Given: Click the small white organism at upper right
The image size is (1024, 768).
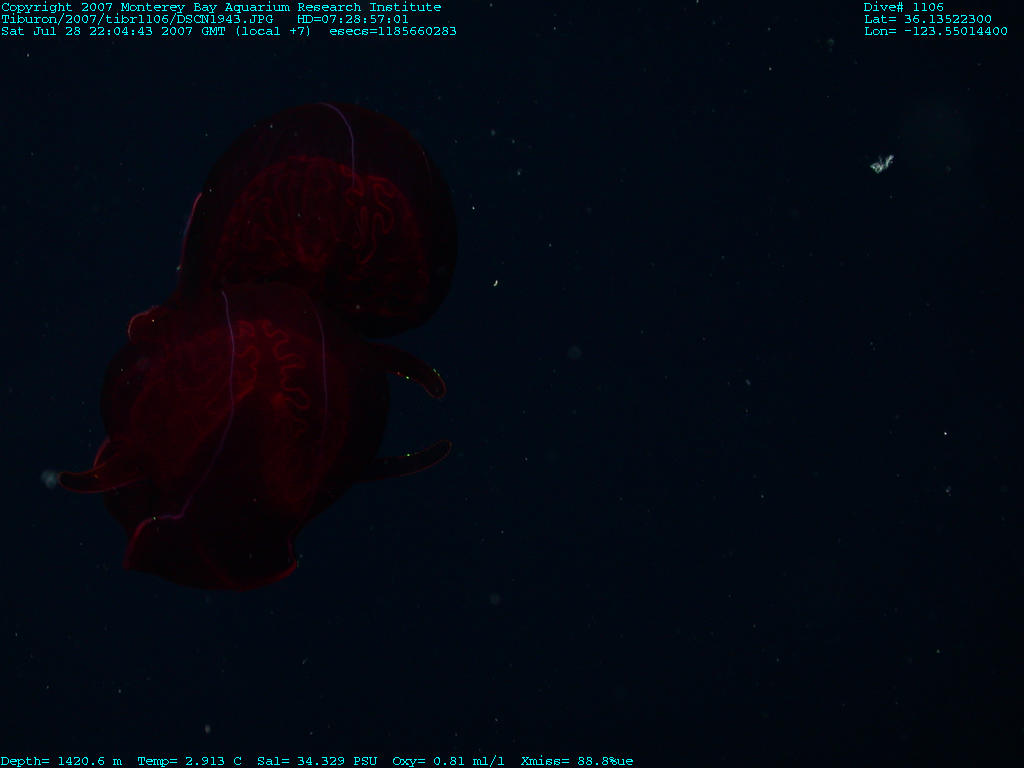Looking at the screenshot, I should (x=882, y=163).
